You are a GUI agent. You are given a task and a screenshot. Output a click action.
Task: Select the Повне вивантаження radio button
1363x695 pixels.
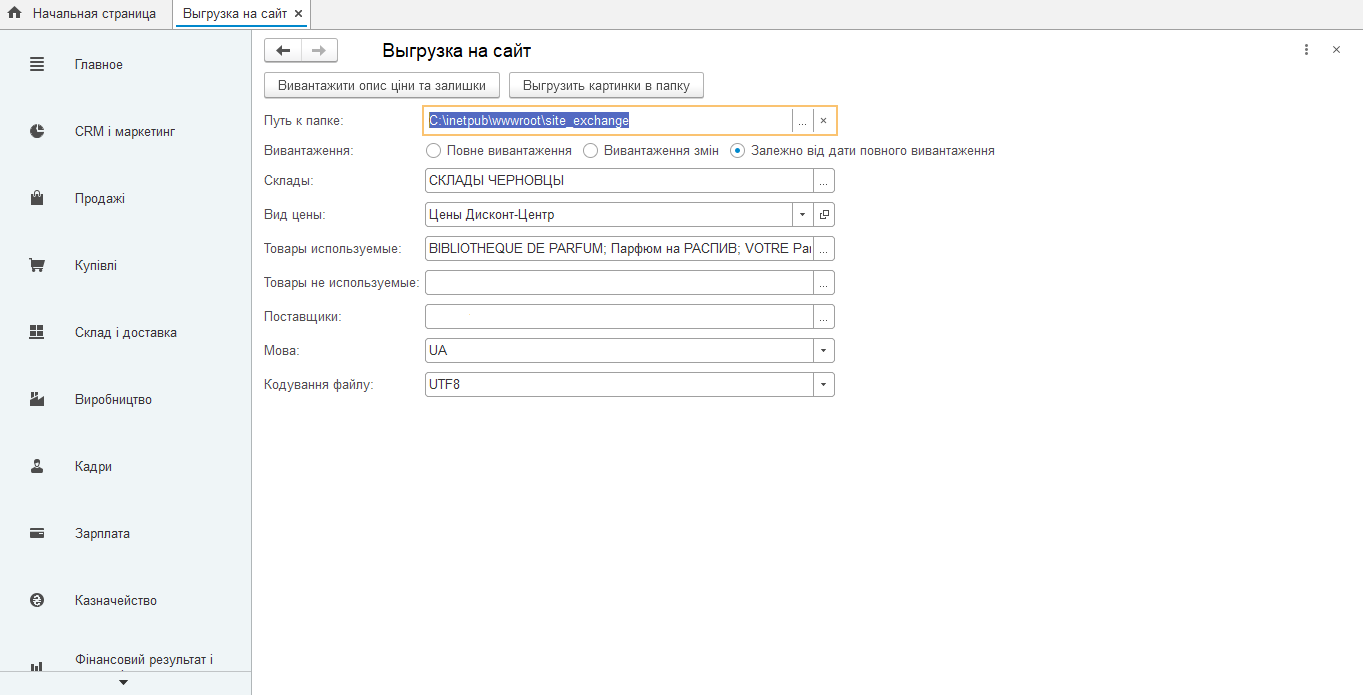[433, 151]
